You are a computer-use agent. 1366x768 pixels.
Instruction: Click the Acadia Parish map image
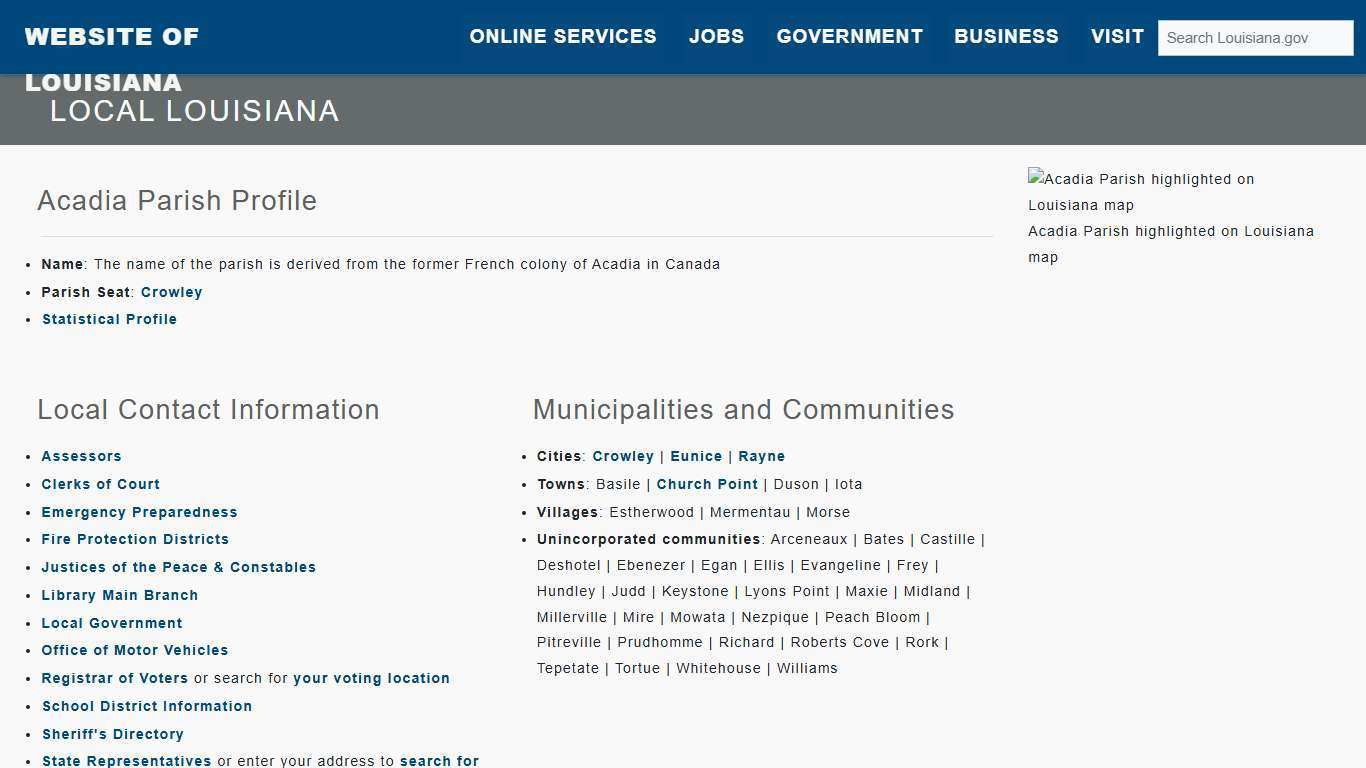point(1140,191)
